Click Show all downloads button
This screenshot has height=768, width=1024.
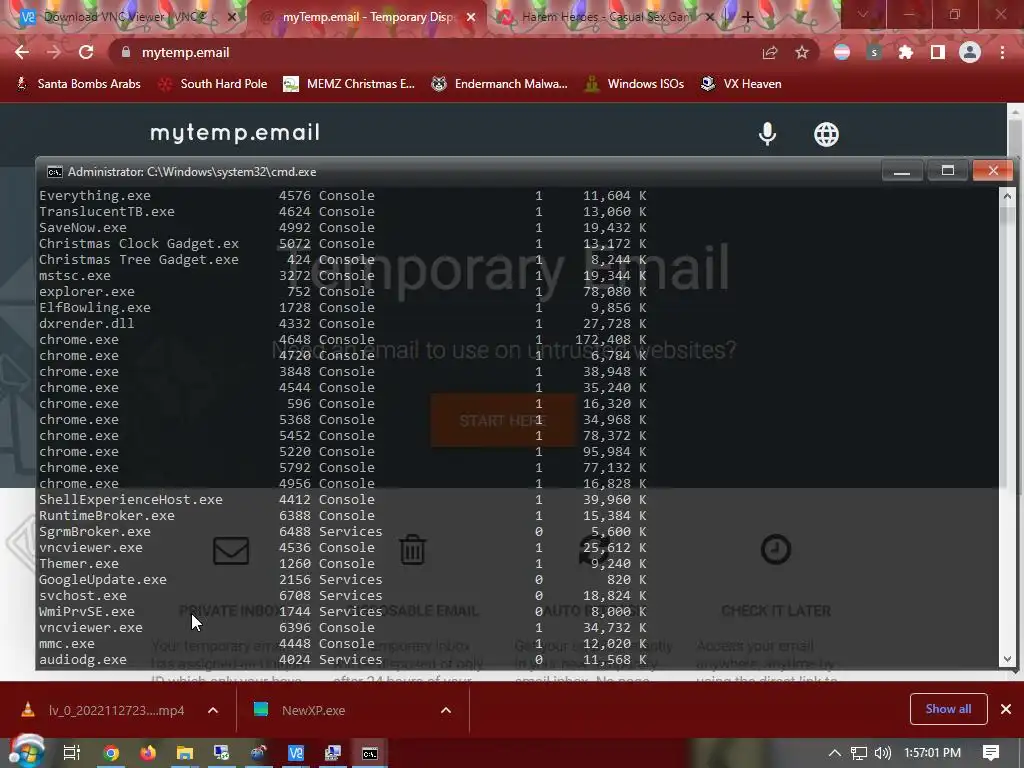tap(948, 709)
